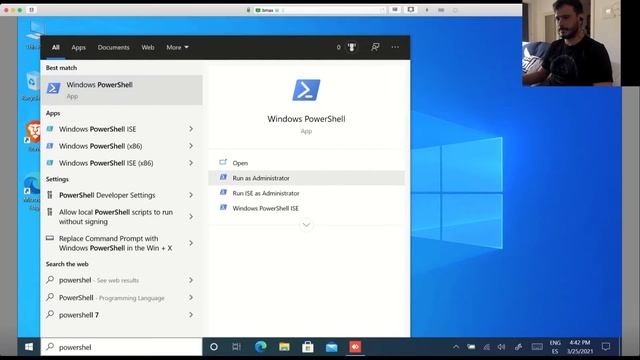Click the large PowerShell app icon
This screenshot has width=640, height=360.
(x=307, y=90)
